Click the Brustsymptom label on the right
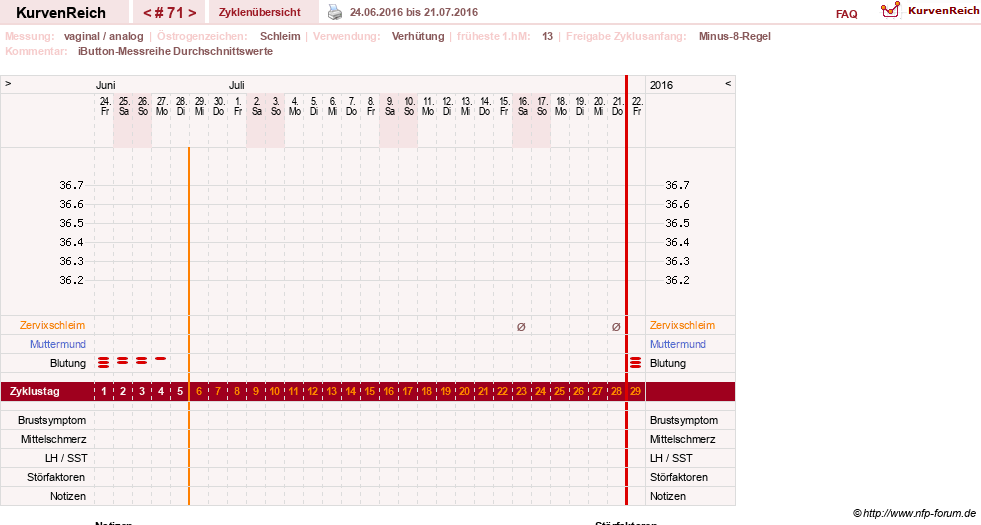The image size is (981, 525). pos(684,420)
